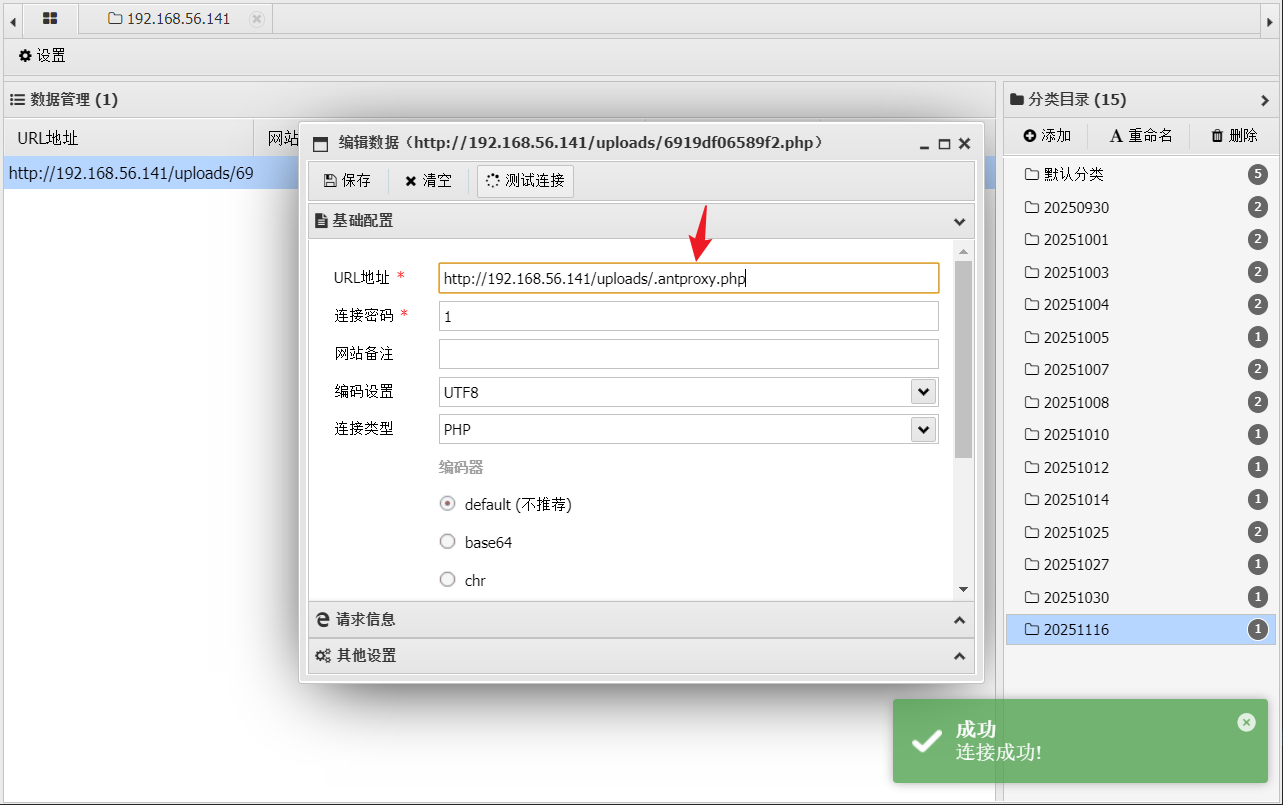Viewport: 1283px width, 805px height.
Task: Open the 编码设置 UTF8 dropdown
Action: click(x=922, y=392)
